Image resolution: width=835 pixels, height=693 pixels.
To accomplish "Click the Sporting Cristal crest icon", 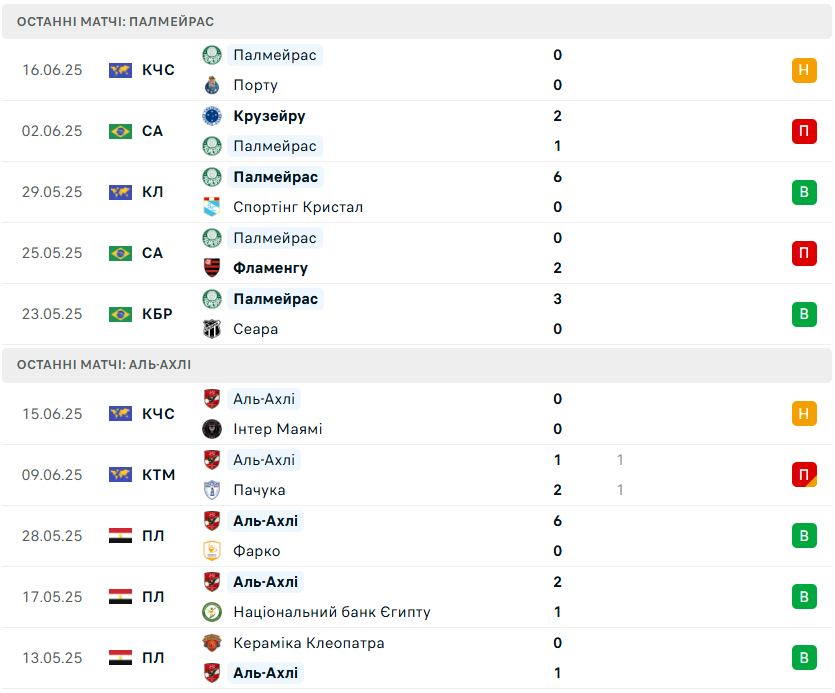I will [212, 207].
